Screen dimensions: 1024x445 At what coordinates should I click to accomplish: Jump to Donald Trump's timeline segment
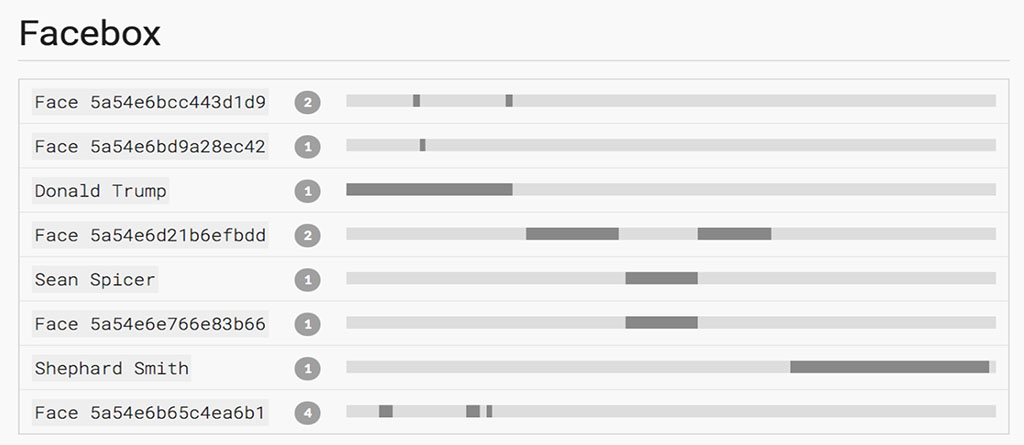coord(429,190)
